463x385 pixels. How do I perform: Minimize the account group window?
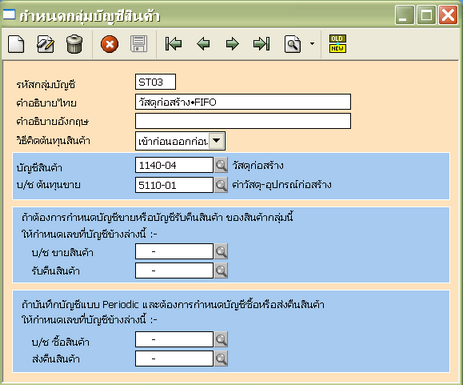click(x=405, y=15)
